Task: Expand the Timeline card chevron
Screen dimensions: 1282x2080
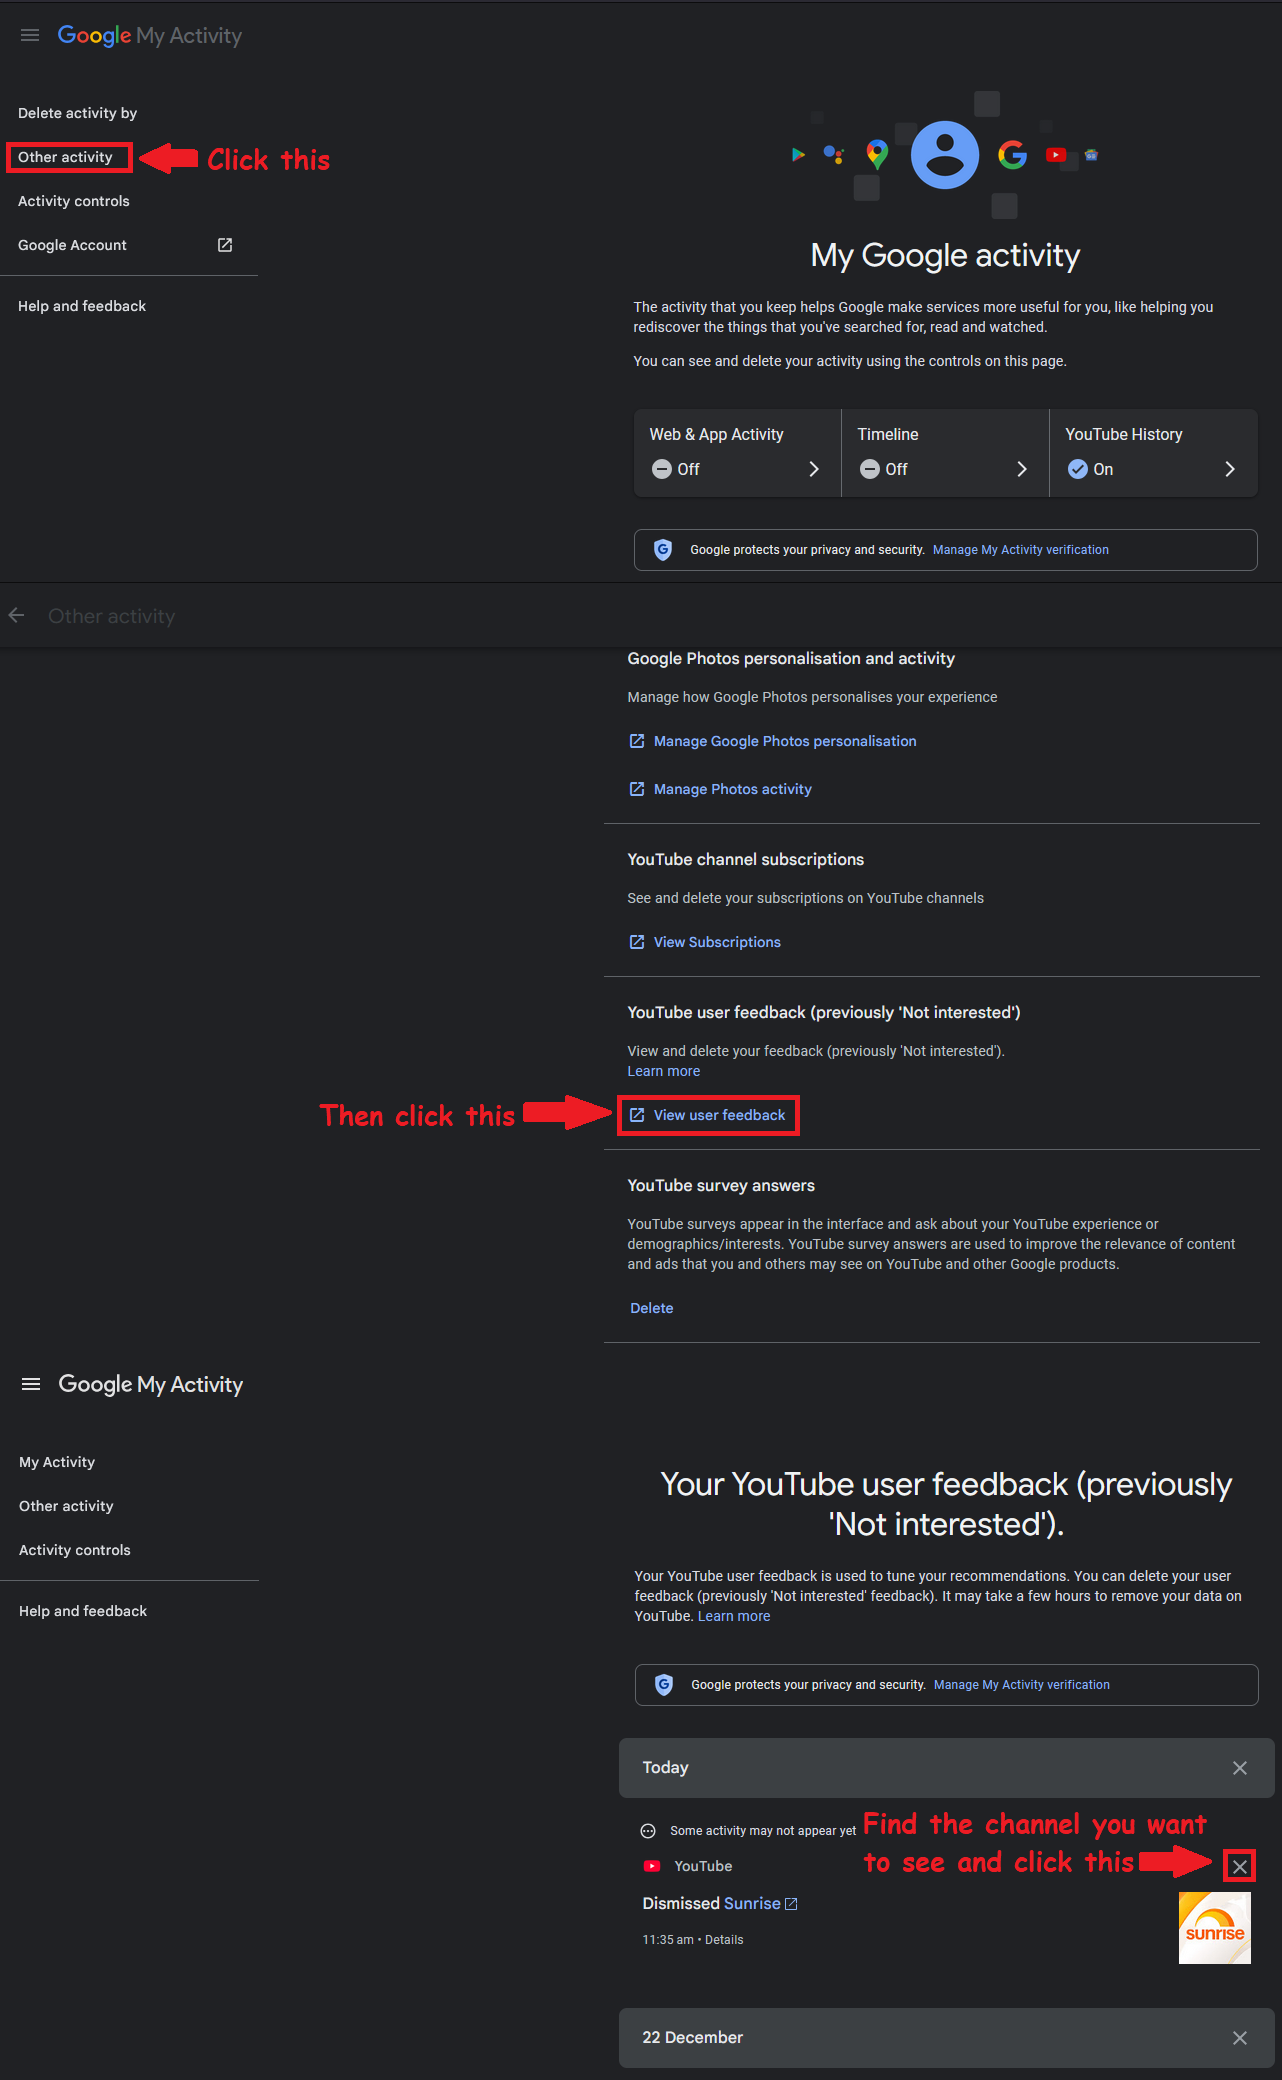Action: pos(1022,469)
